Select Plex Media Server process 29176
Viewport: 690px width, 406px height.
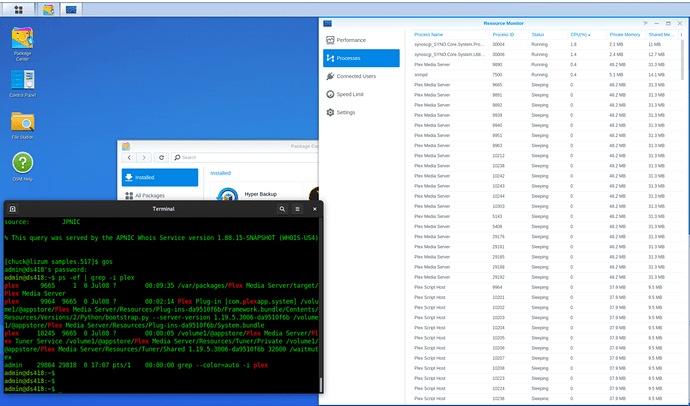click(546, 237)
